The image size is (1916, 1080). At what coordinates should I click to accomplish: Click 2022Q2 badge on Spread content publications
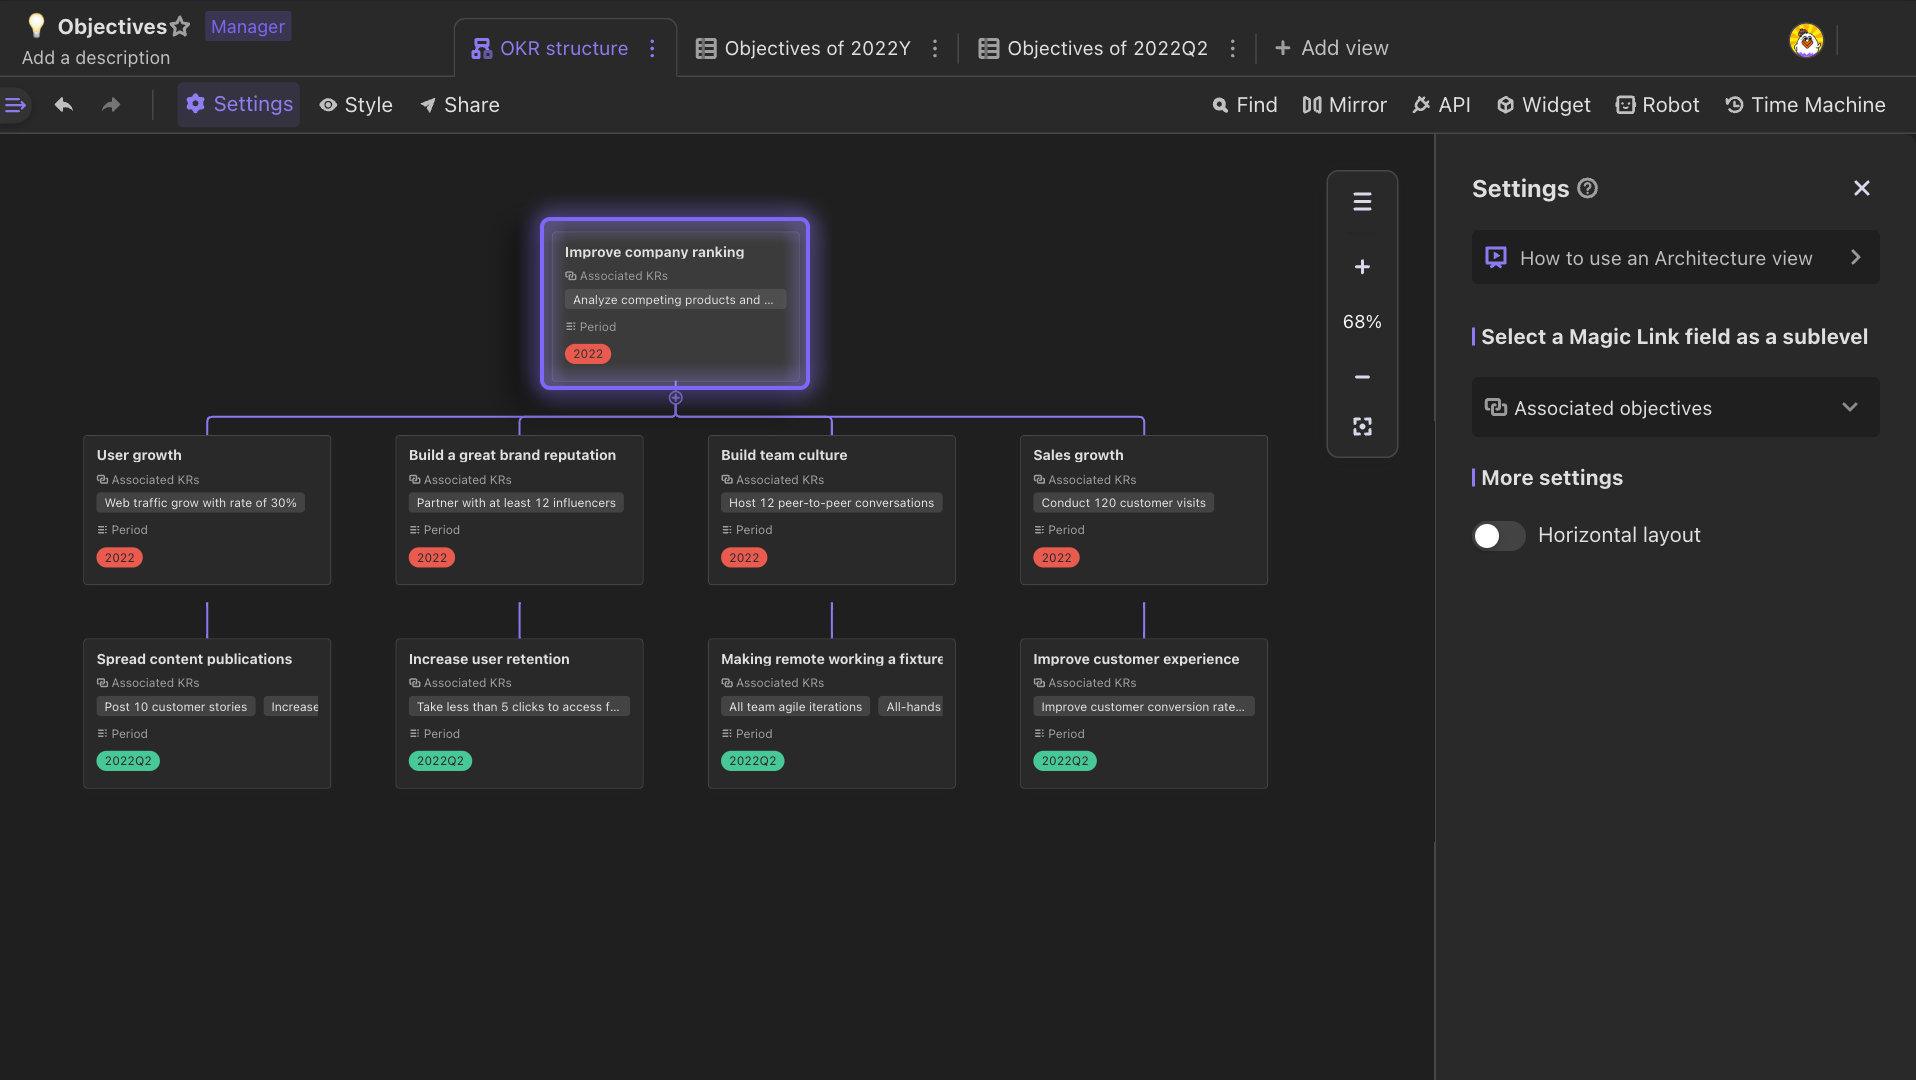coord(128,761)
